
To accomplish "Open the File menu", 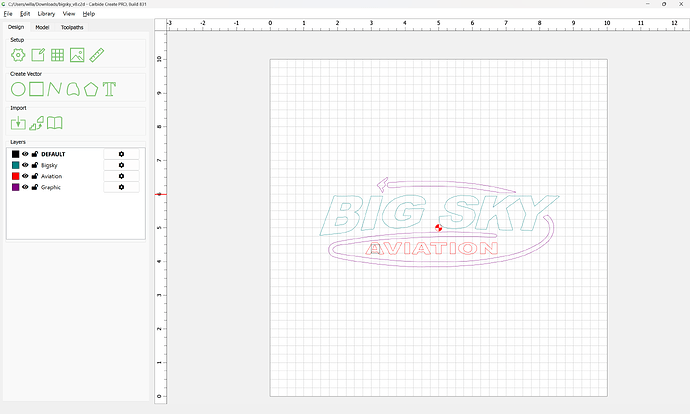I will click(8, 14).
